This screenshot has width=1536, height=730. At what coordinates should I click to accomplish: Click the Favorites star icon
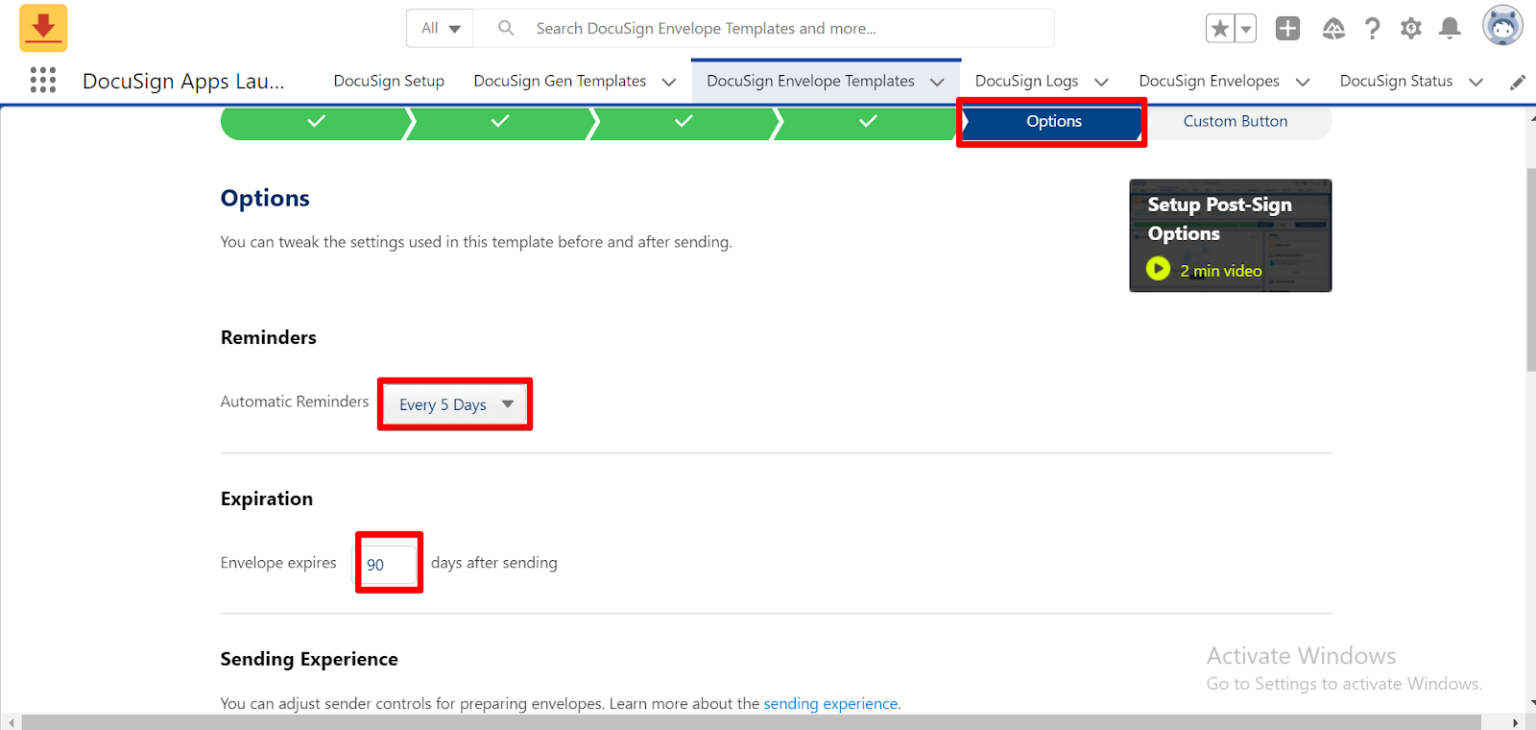(1220, 29)
